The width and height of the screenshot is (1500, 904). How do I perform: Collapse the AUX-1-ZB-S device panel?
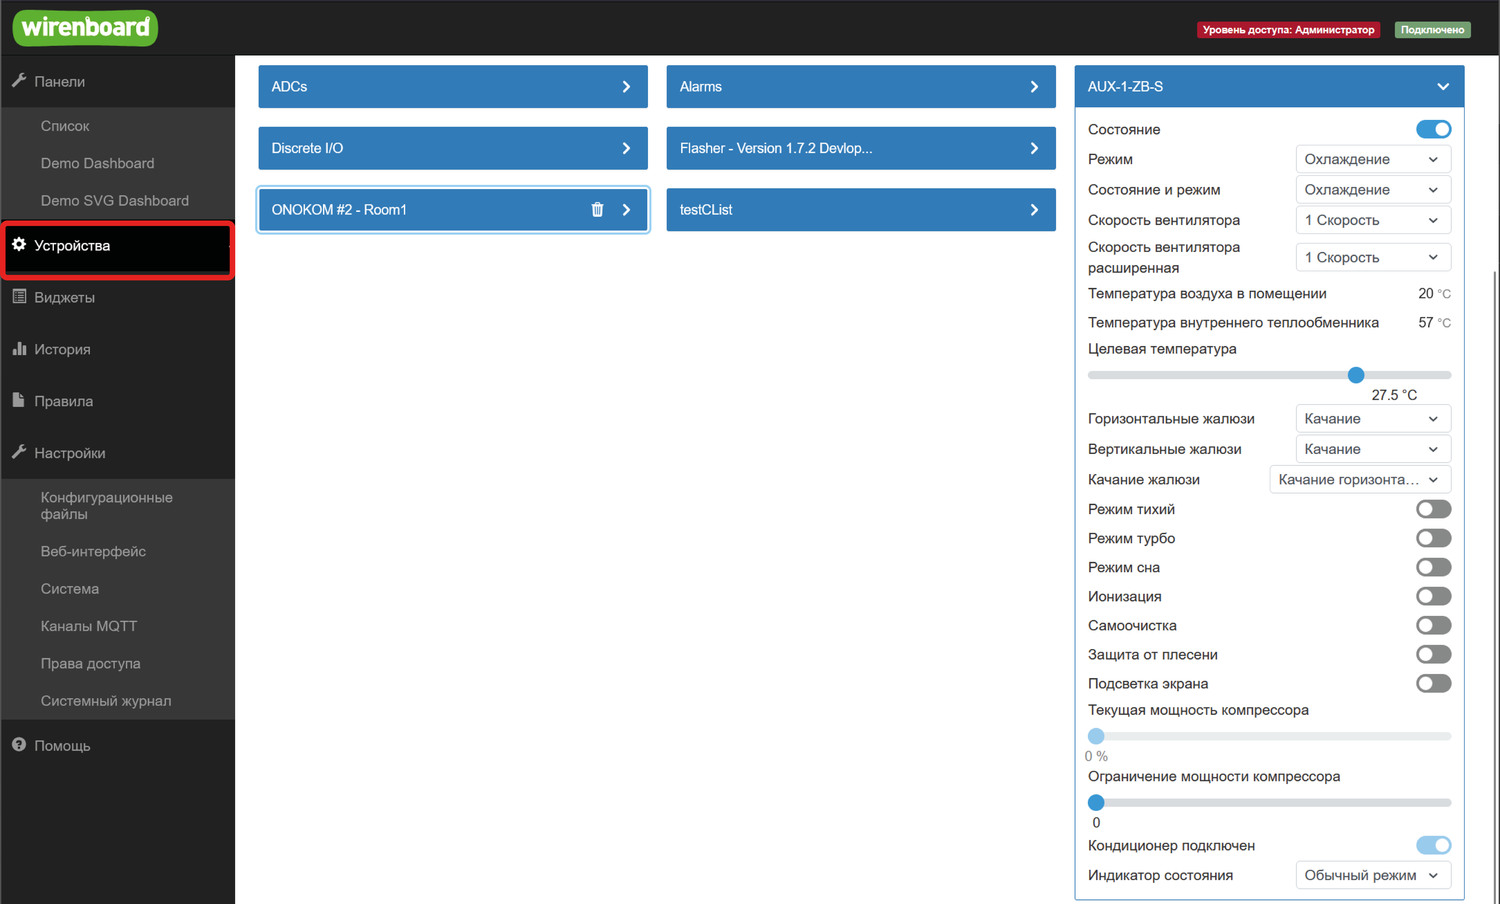click(x=1442, y=87)
